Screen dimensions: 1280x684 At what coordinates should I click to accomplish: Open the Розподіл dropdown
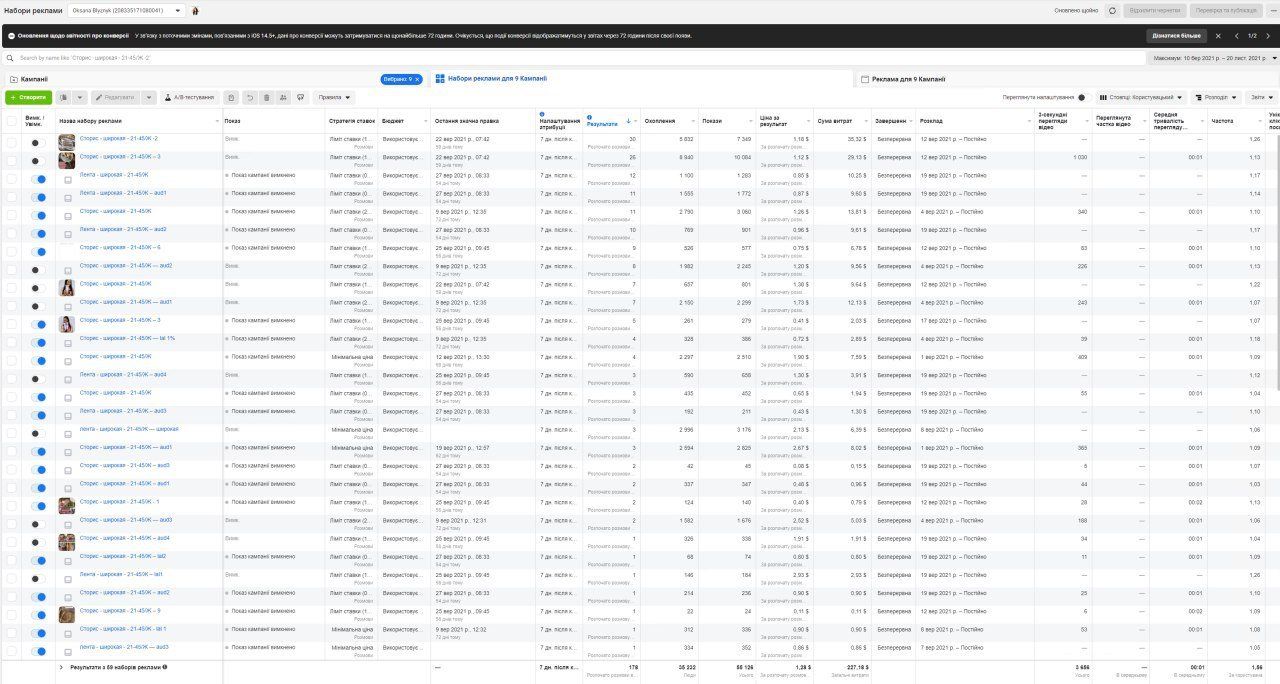click(1216, 98)
